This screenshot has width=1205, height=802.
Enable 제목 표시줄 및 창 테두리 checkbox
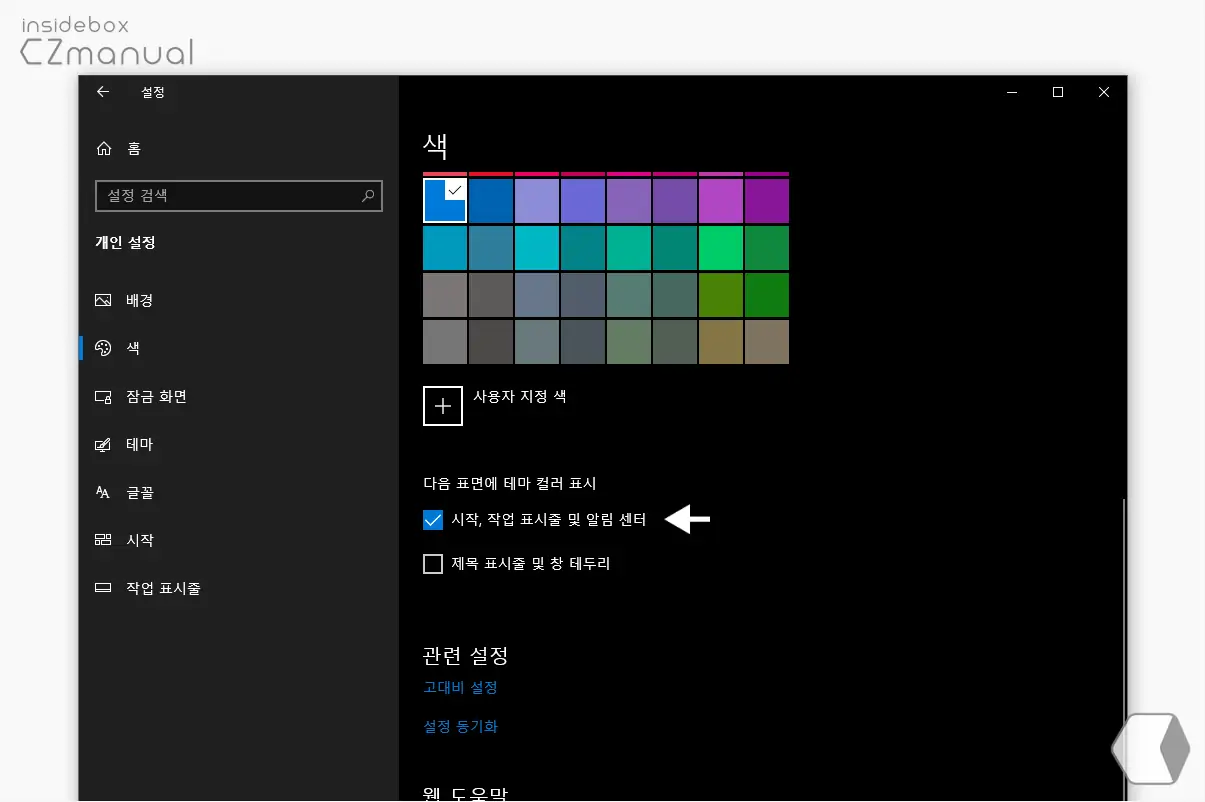(x=433, y=564)
